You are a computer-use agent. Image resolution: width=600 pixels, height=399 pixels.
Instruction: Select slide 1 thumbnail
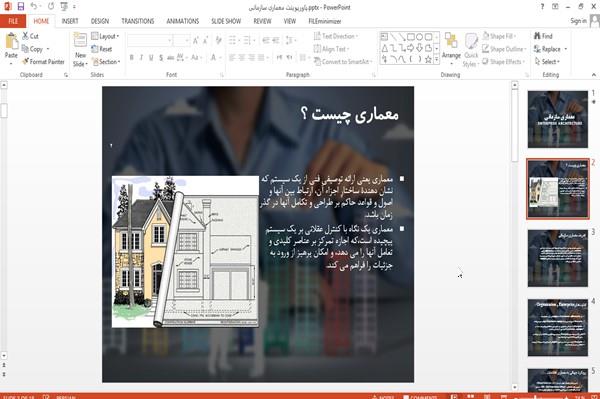click(x=558, y=119)
